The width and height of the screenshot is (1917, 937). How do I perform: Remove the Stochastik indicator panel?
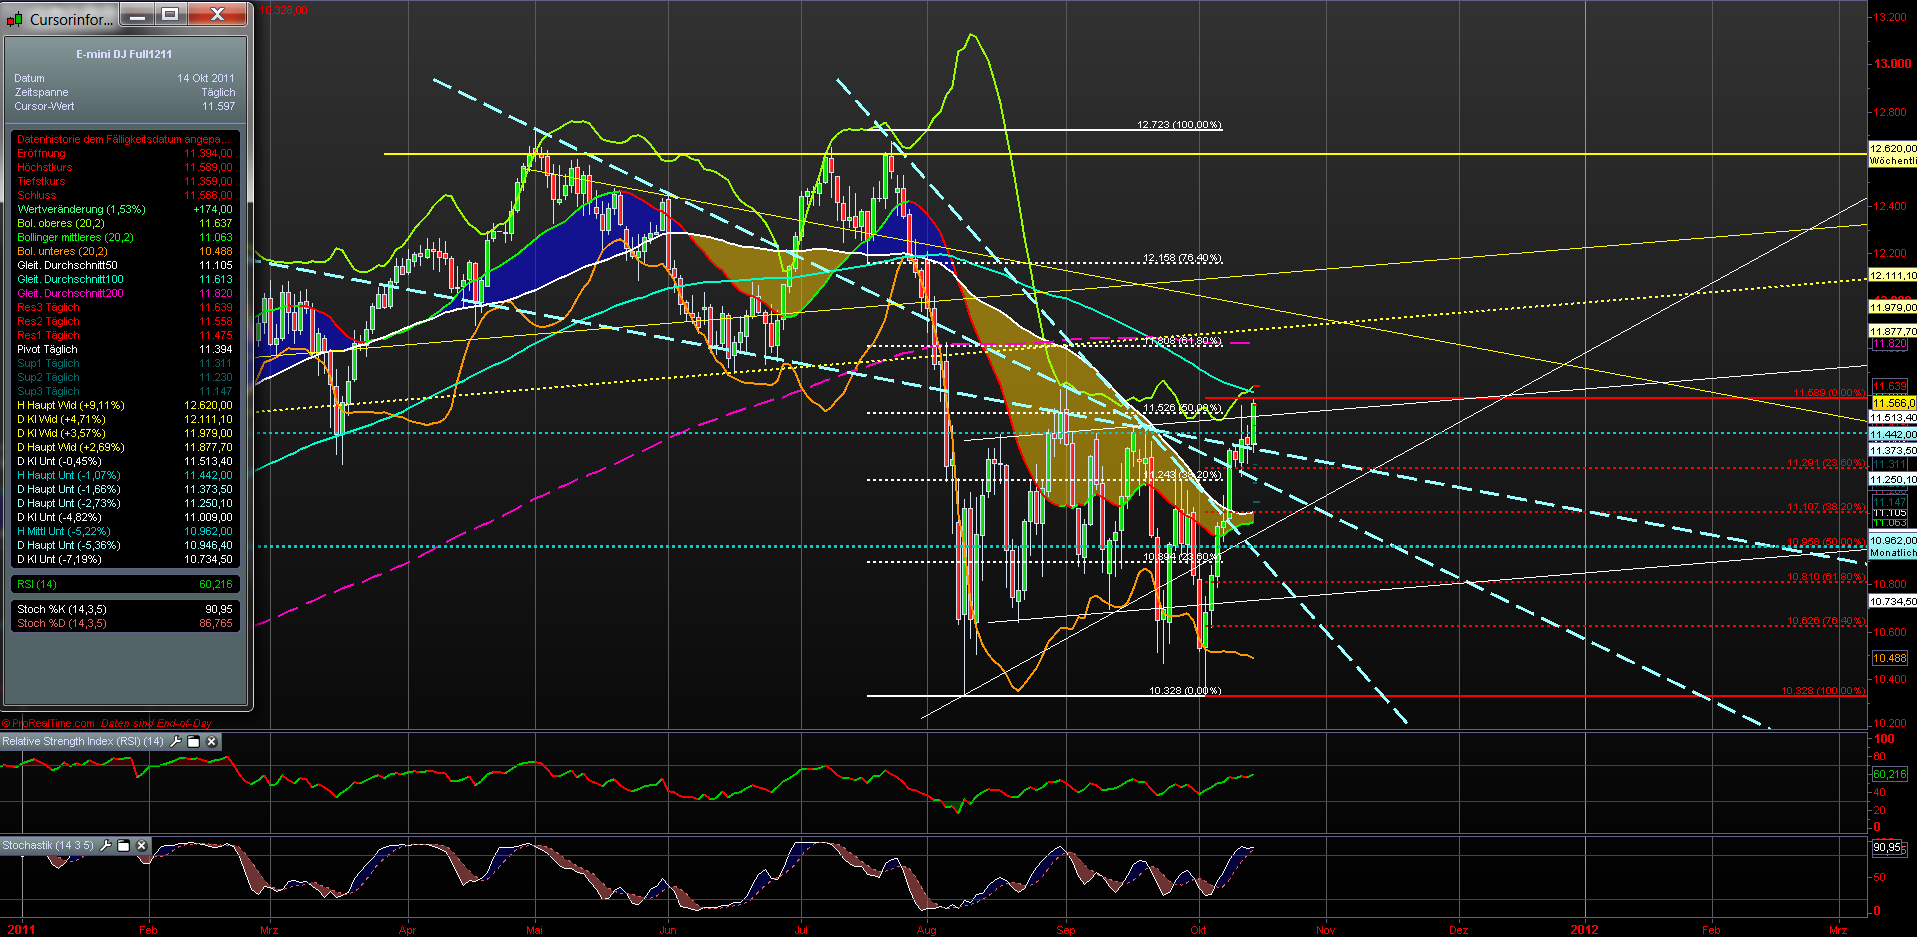pyautogui.click(x=141, y=845)
